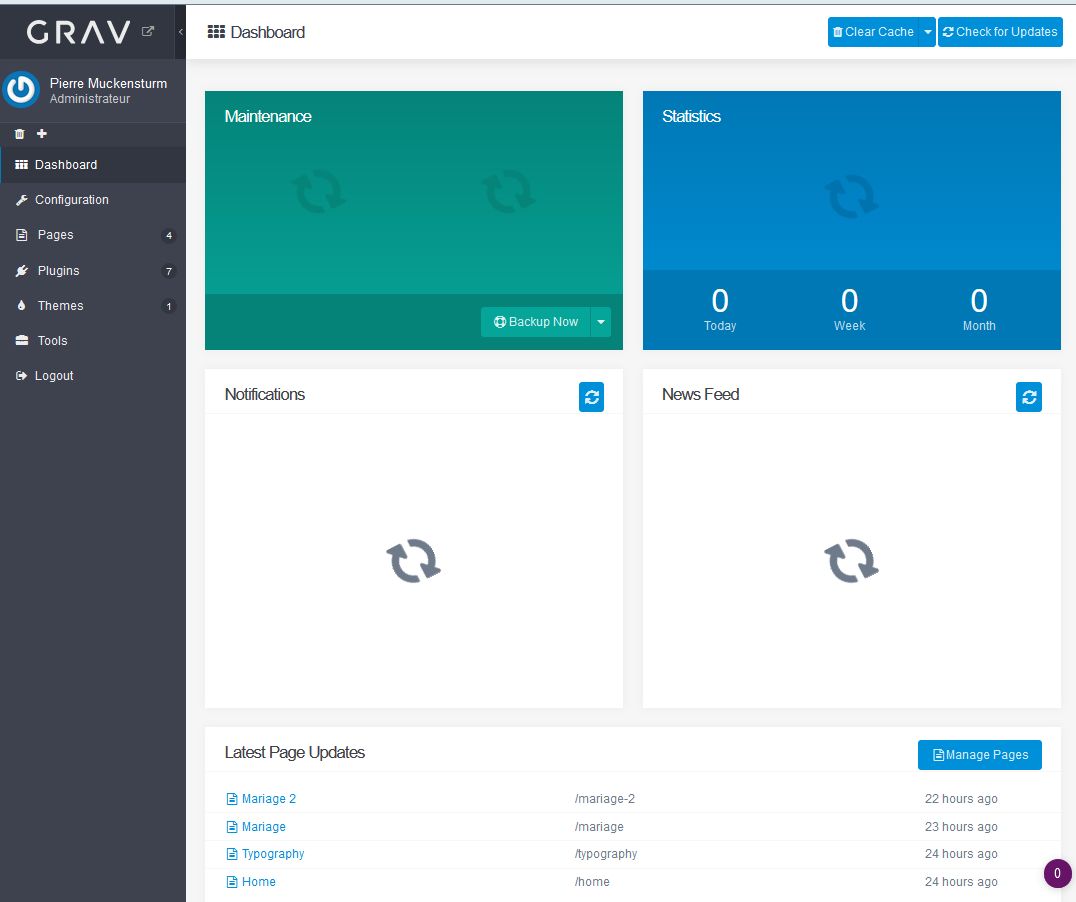Click the plus icon to add new

click(42, 133)
